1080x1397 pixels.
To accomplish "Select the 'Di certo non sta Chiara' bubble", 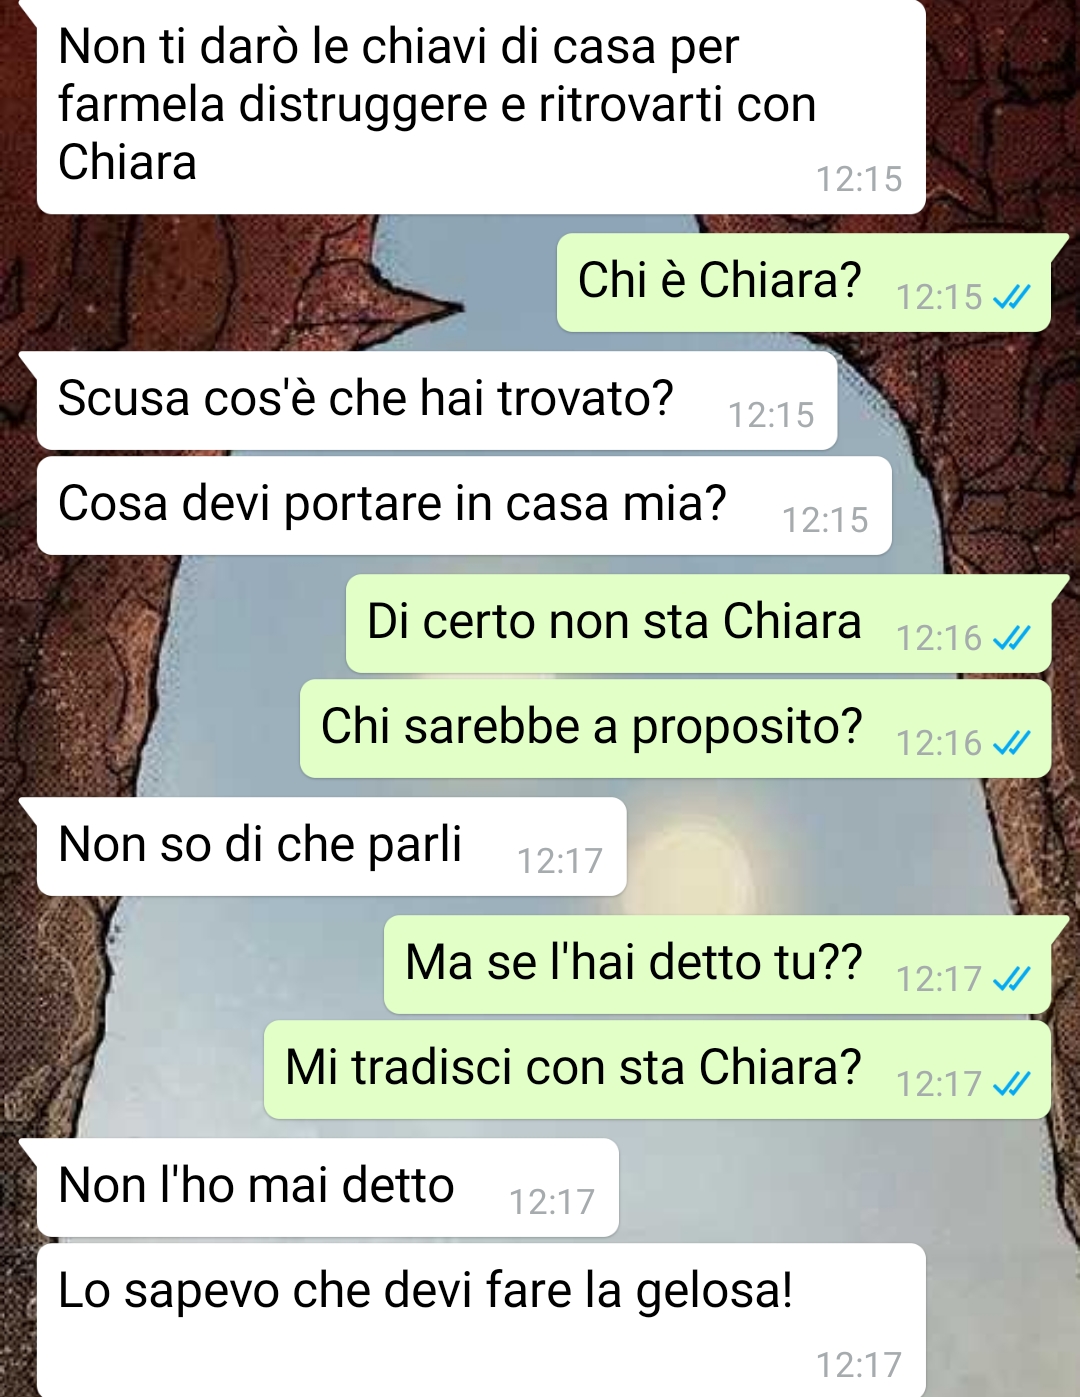I will pyautogui.click(x=698, y=624).
